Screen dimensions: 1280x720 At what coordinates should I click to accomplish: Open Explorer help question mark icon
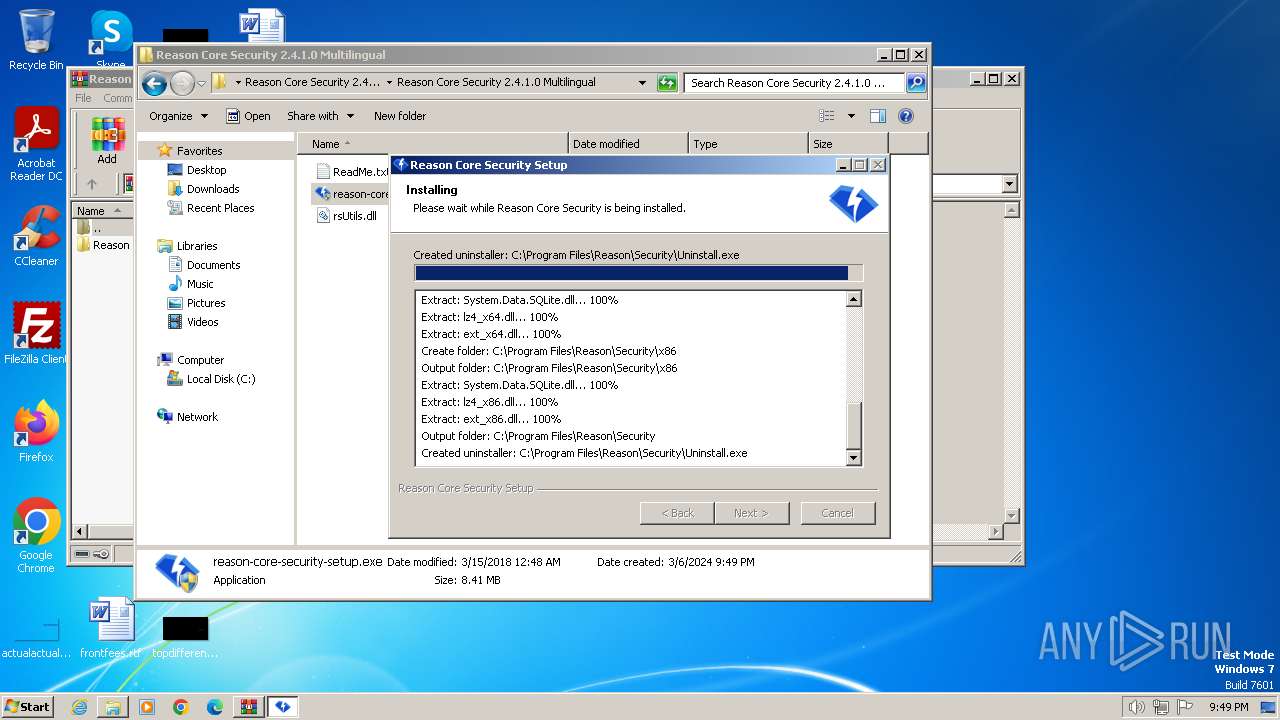point(906,116)
